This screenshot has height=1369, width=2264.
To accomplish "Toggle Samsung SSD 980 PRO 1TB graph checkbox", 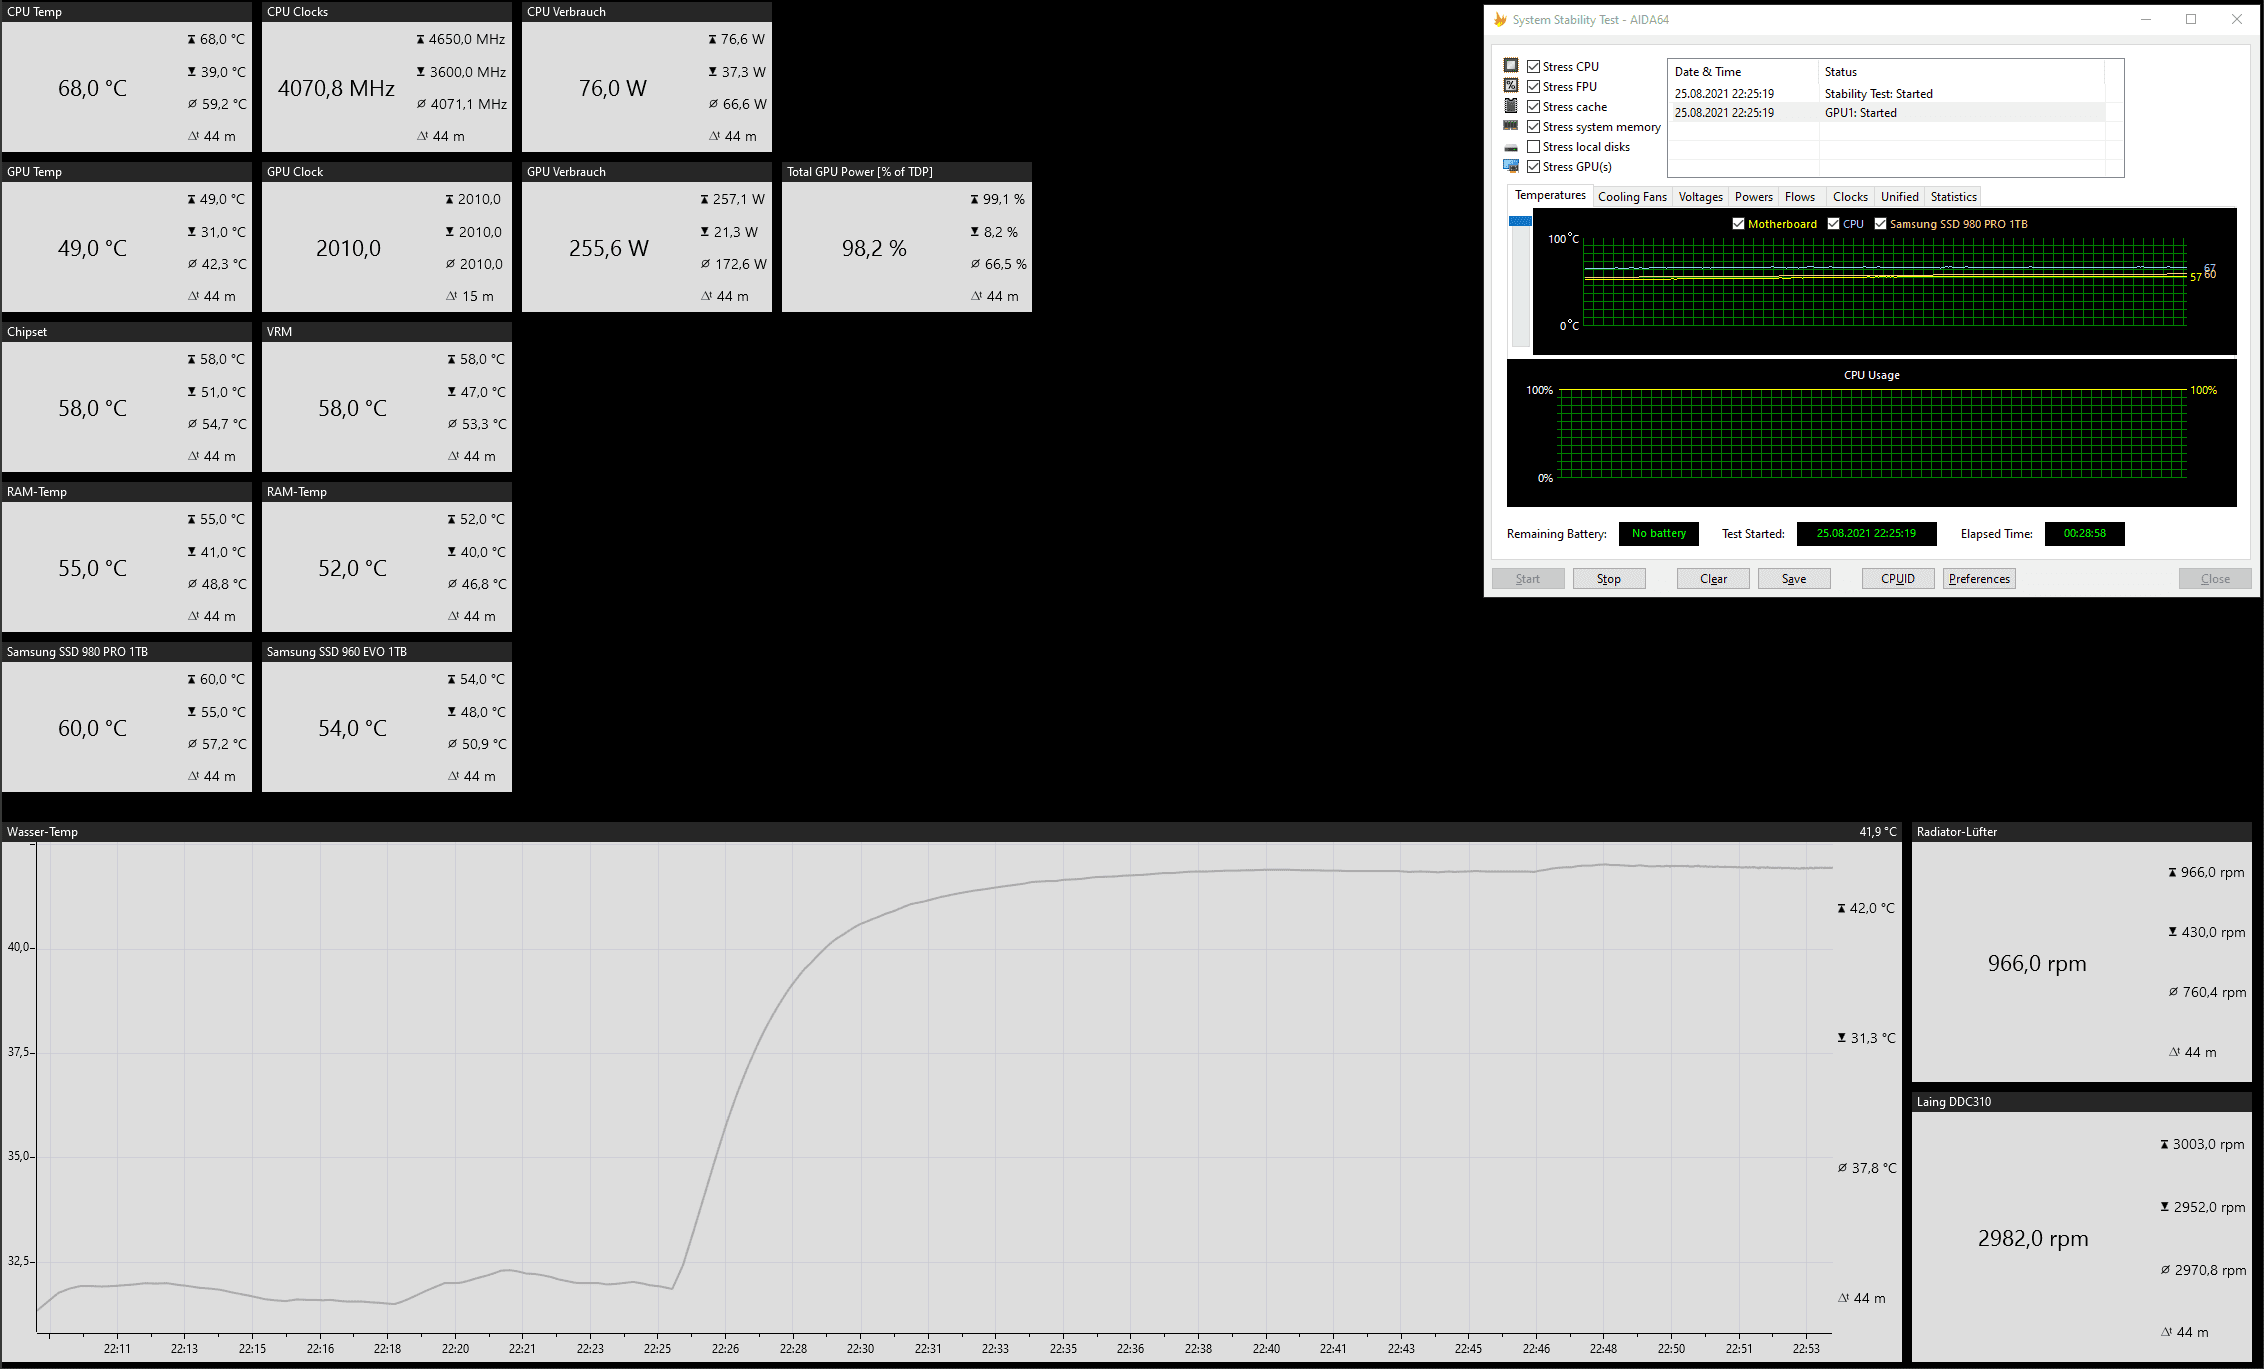I will pos(1880,224).
